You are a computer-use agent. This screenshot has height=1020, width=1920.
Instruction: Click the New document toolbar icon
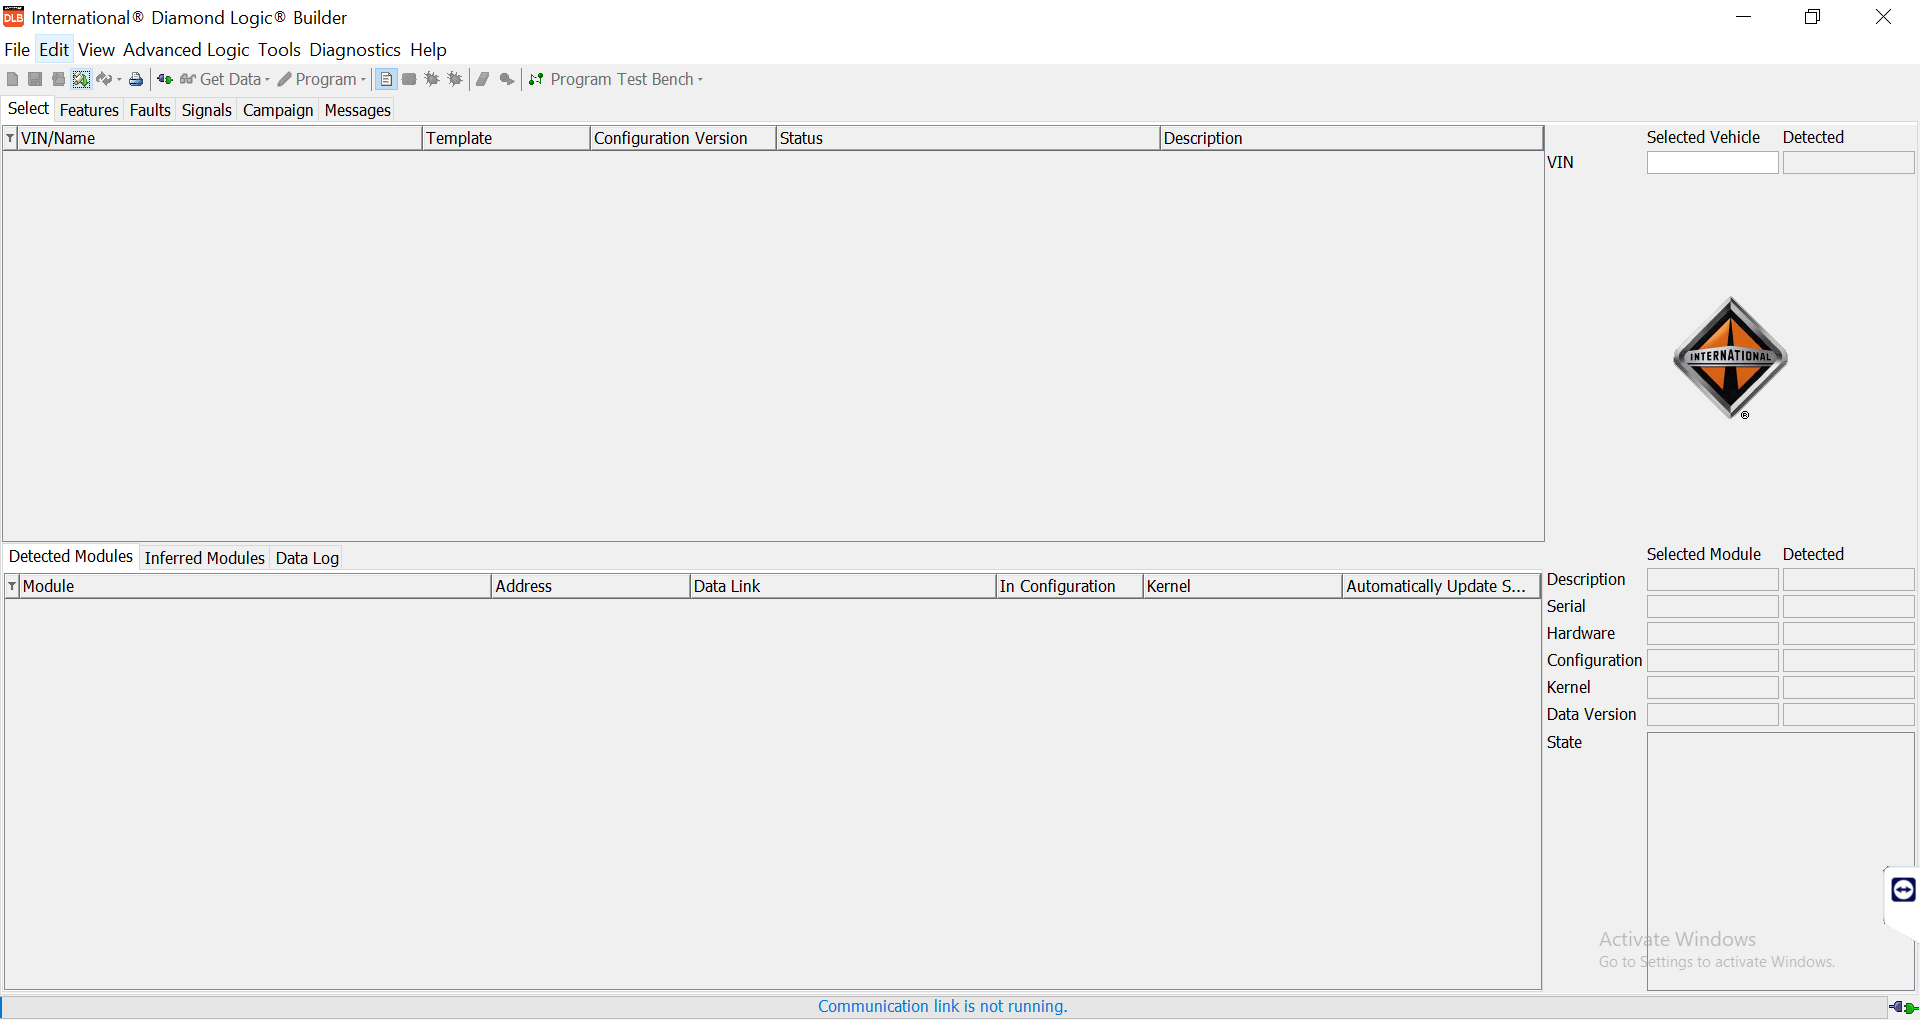coord(12,79)
